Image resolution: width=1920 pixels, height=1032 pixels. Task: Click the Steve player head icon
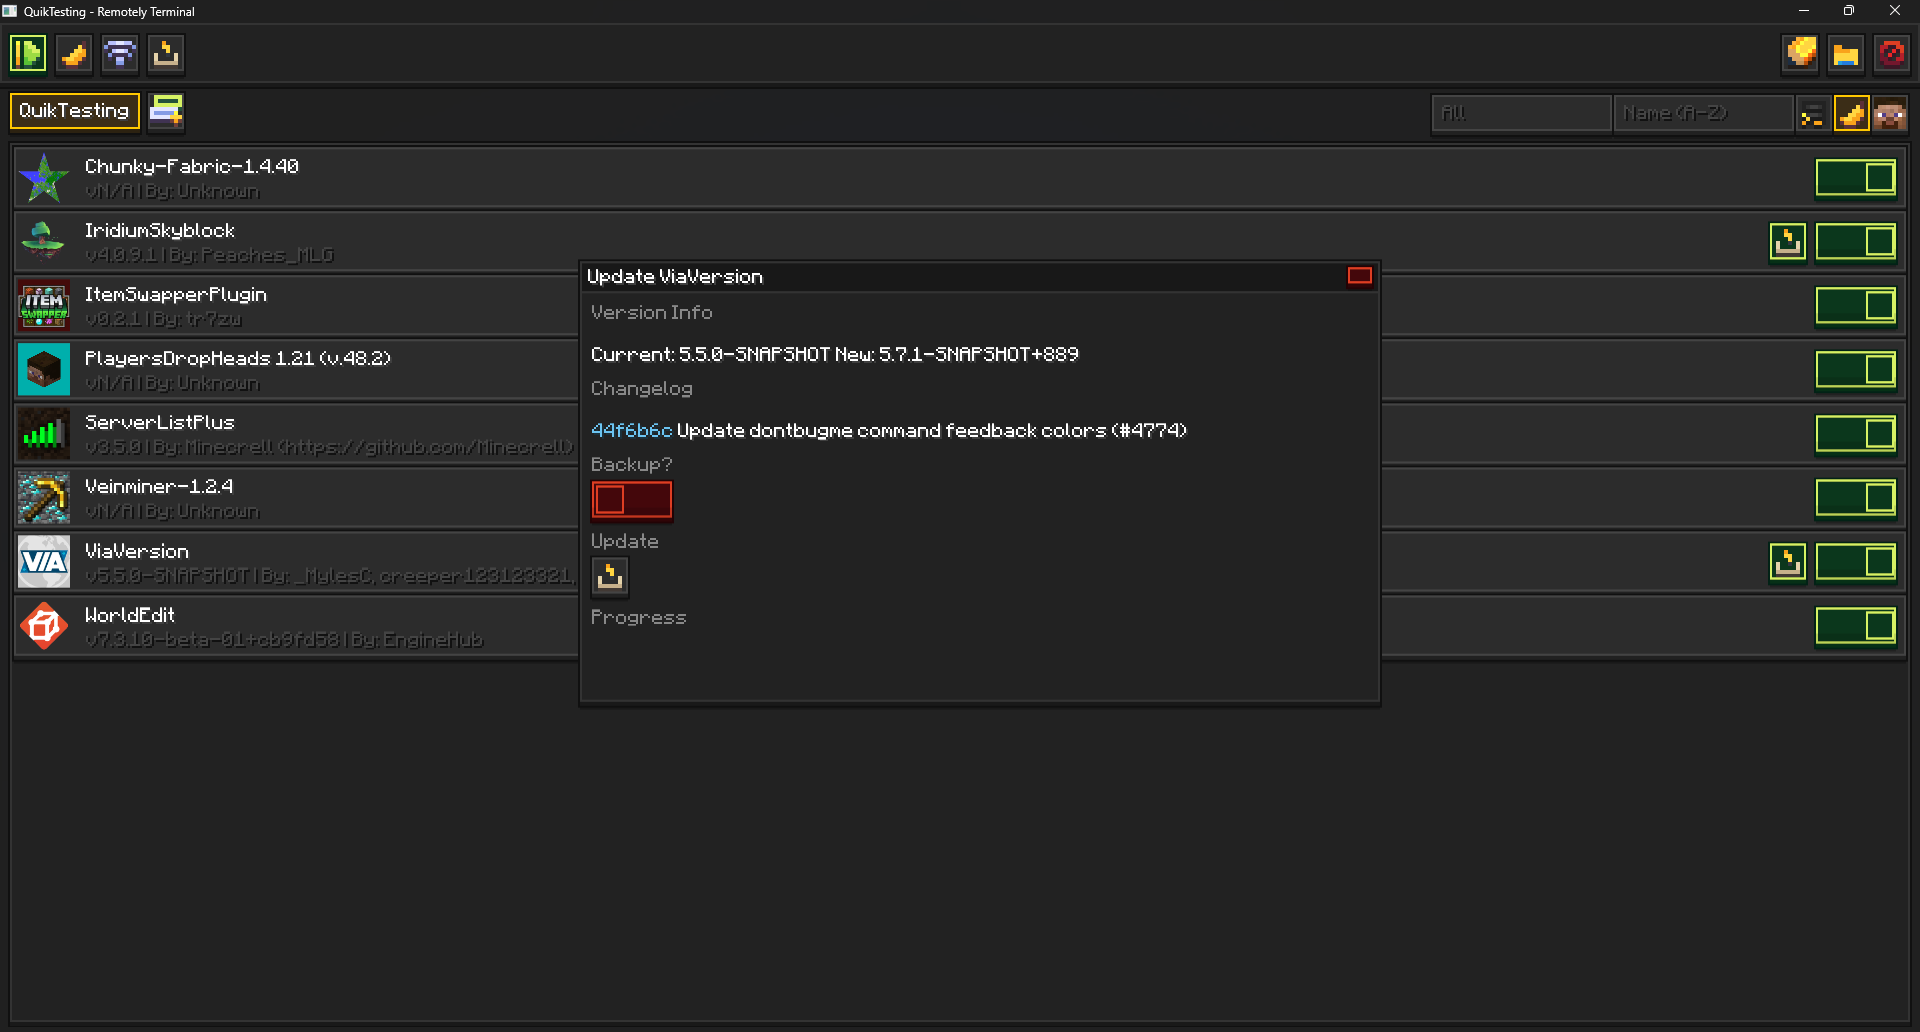1890,114
